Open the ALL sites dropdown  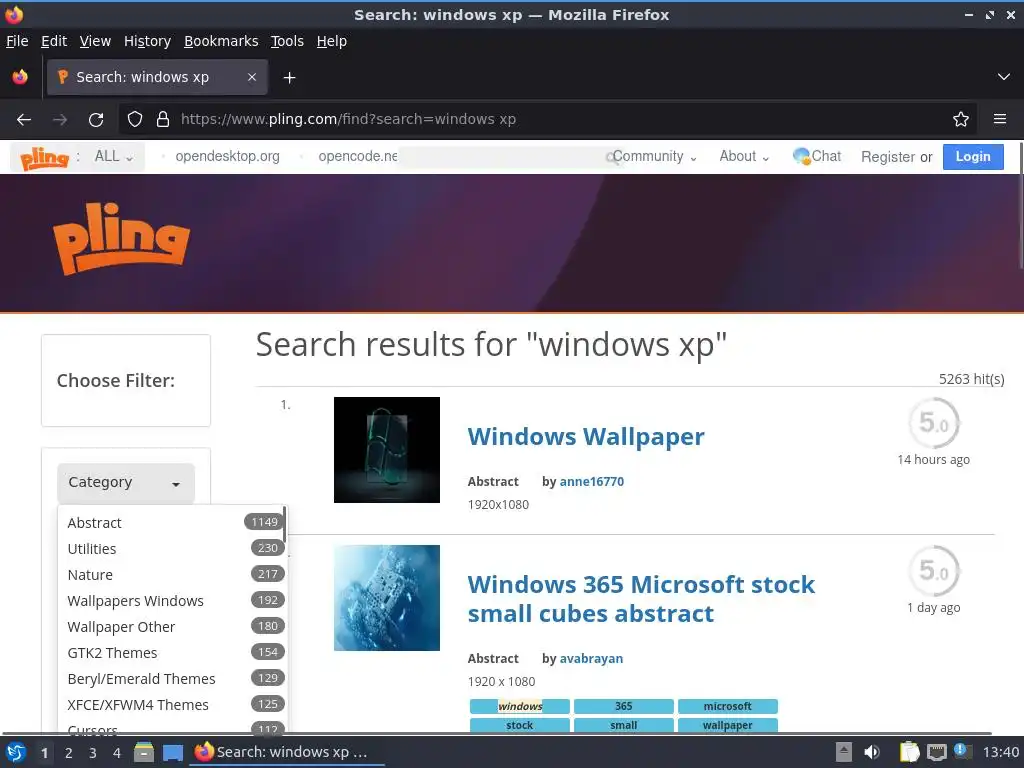tap(114, 157)
